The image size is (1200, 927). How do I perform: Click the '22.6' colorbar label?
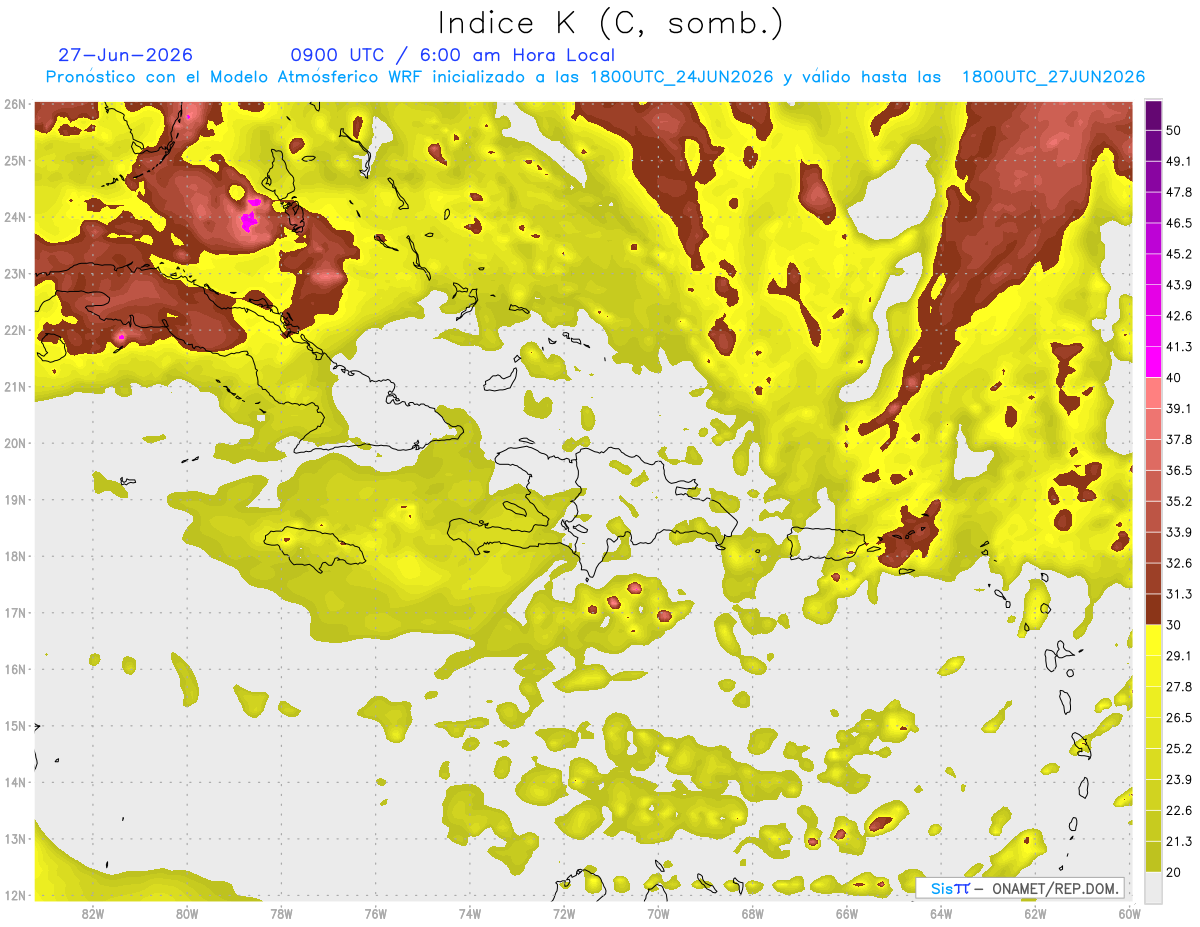tap(1179, 811)
